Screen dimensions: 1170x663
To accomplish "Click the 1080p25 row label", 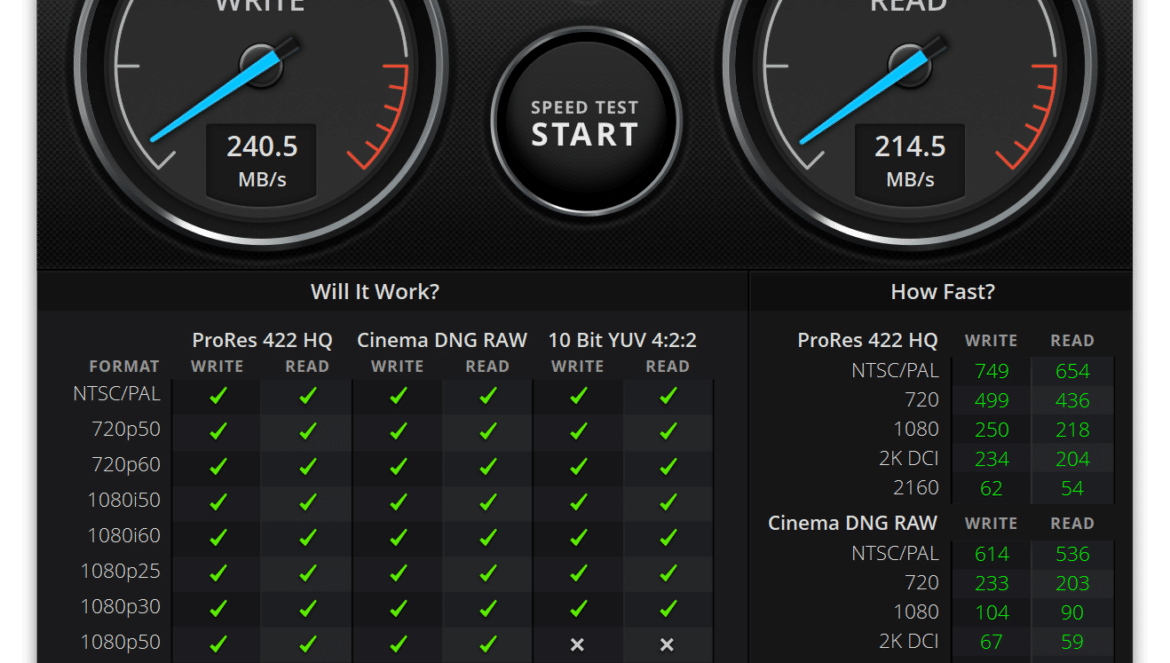I will coord(120,571).
